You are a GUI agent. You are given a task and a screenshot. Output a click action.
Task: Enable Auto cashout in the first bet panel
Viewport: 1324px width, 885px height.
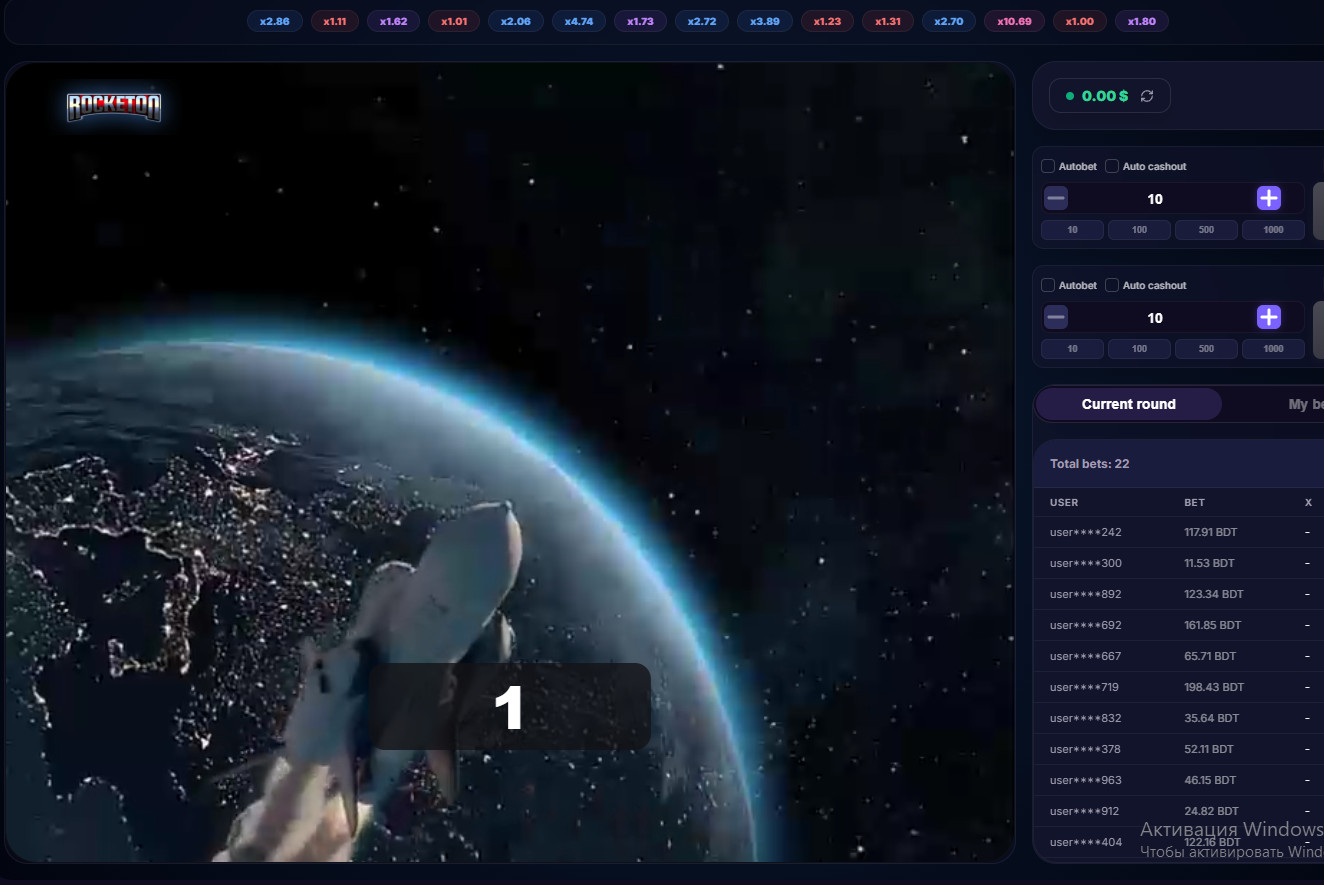(1112, 166)
